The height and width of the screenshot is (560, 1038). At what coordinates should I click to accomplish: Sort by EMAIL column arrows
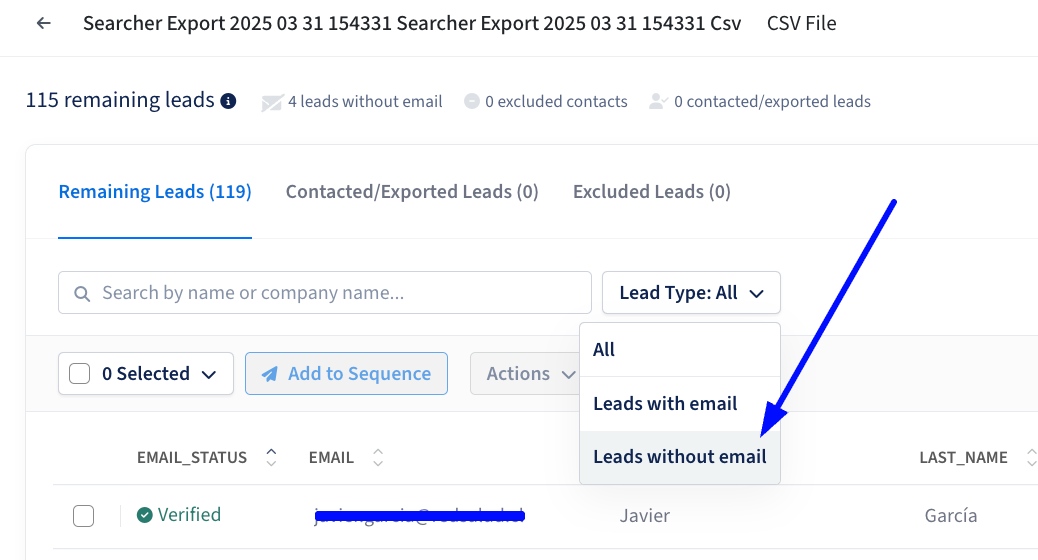point(378,457)
